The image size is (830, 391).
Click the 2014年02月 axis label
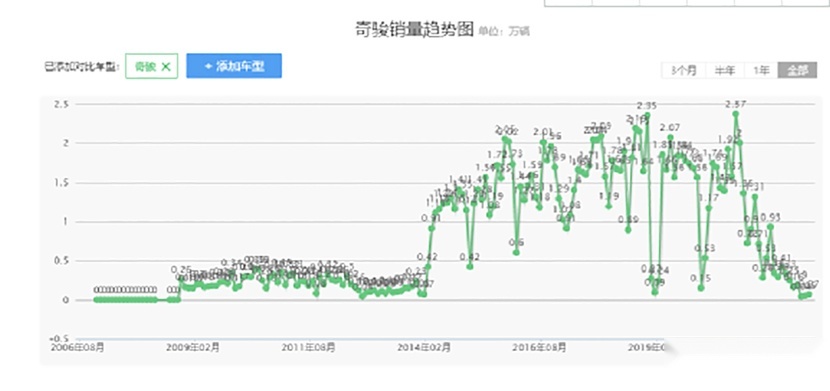(x=424, y=348)
